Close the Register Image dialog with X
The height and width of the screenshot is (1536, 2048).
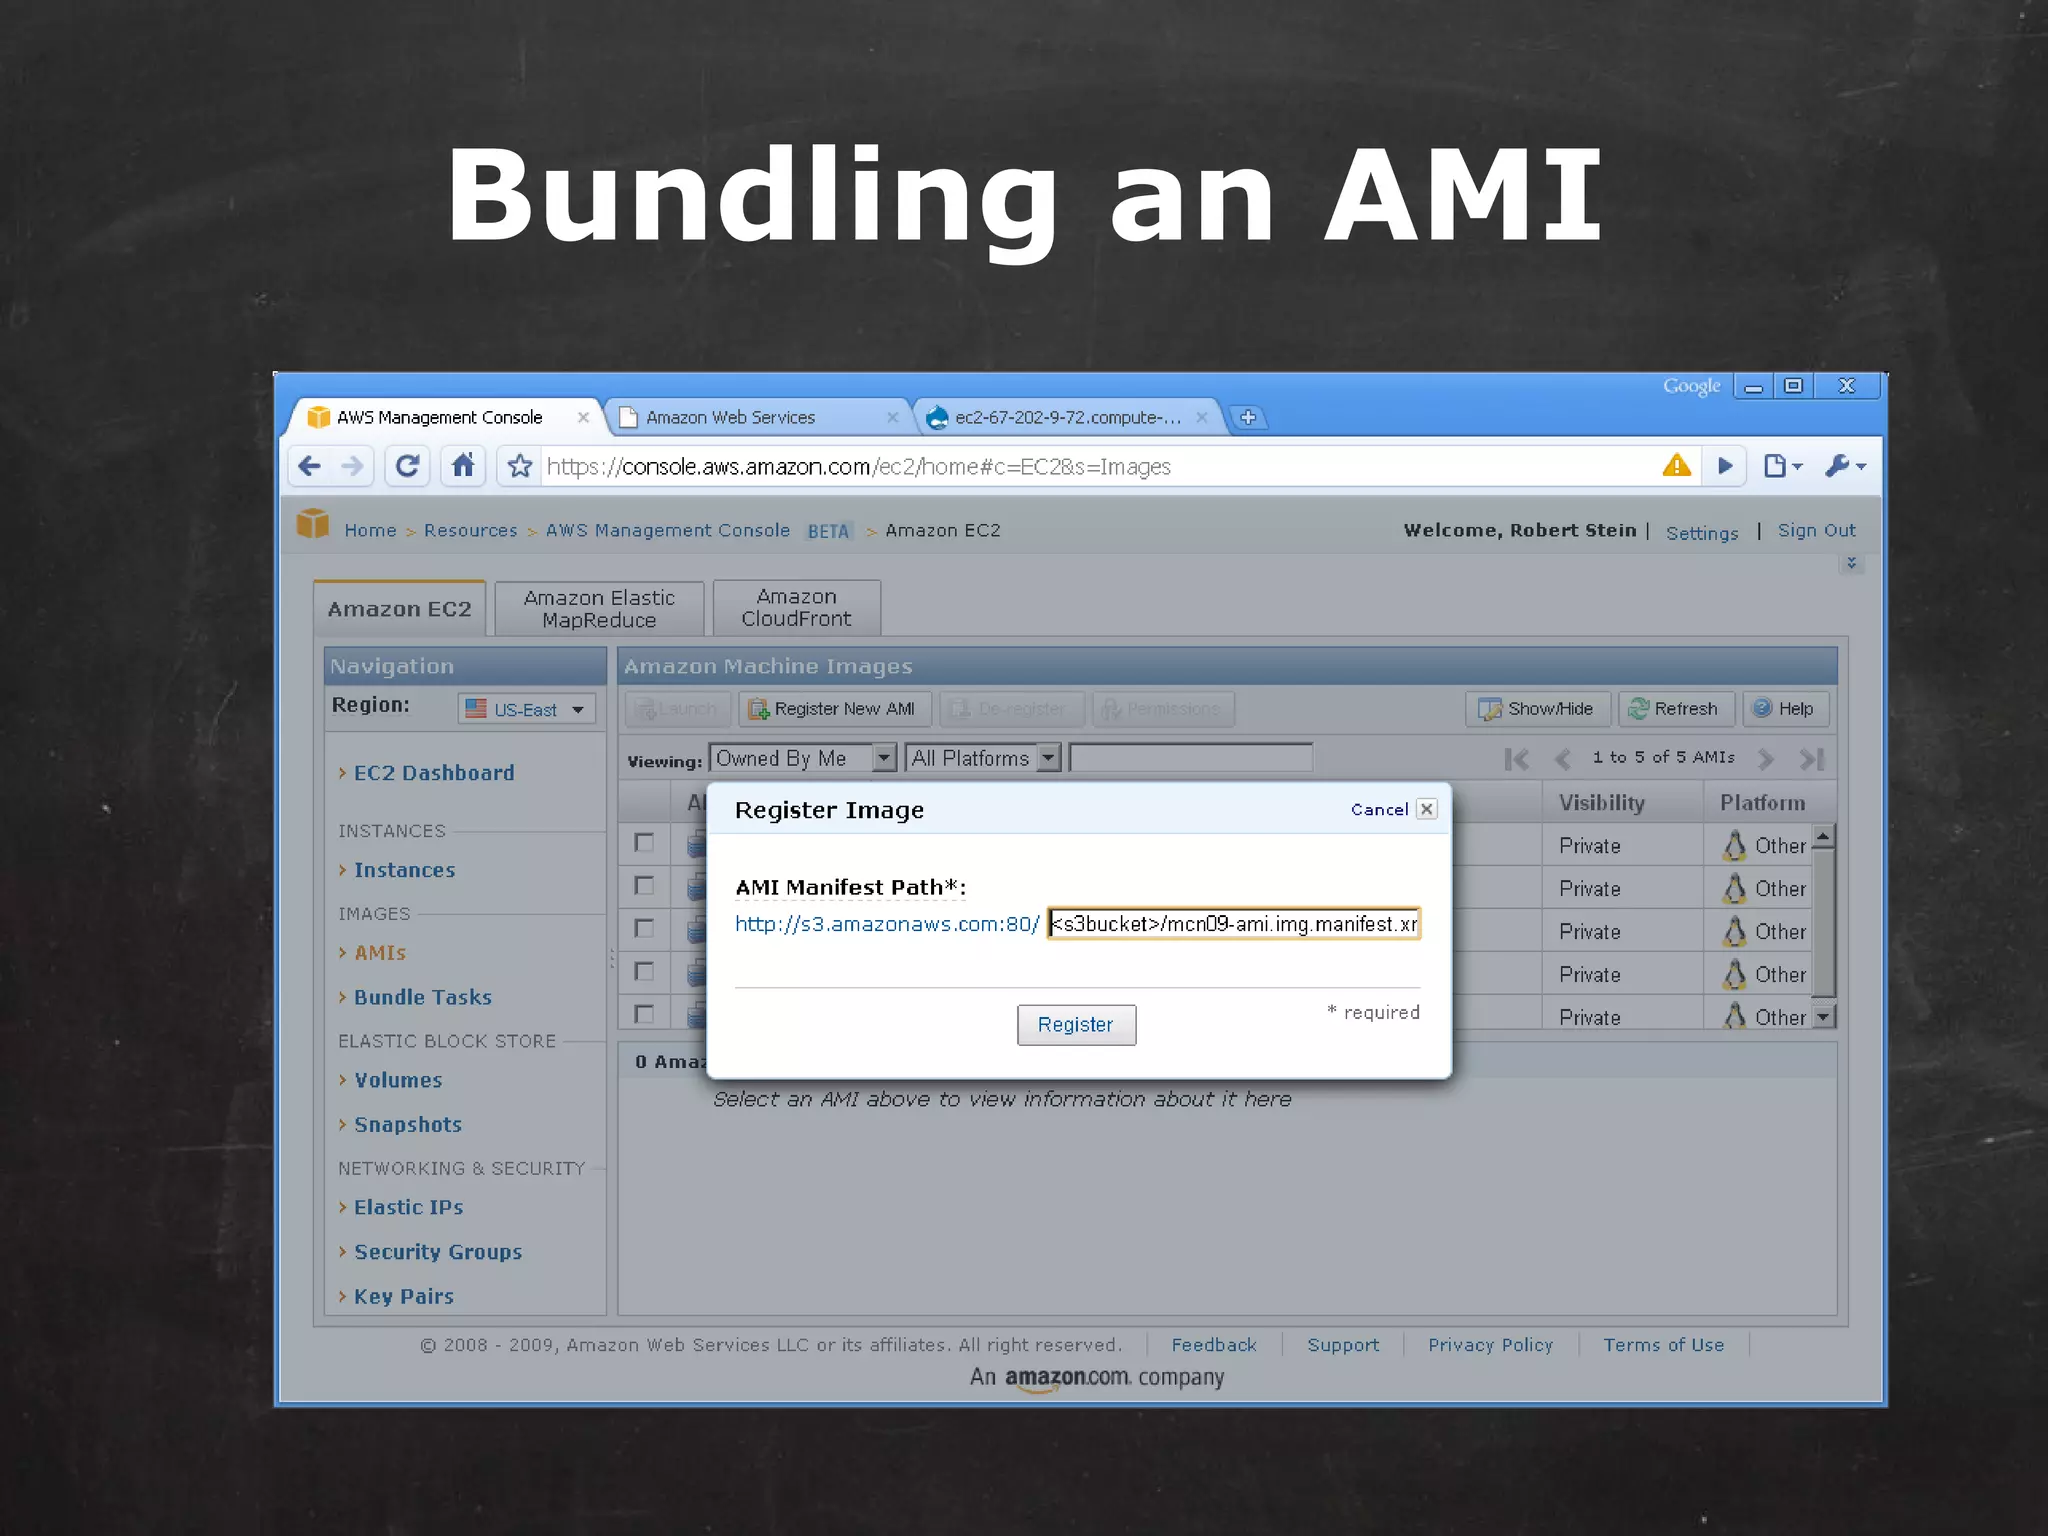coord(1427,809)
